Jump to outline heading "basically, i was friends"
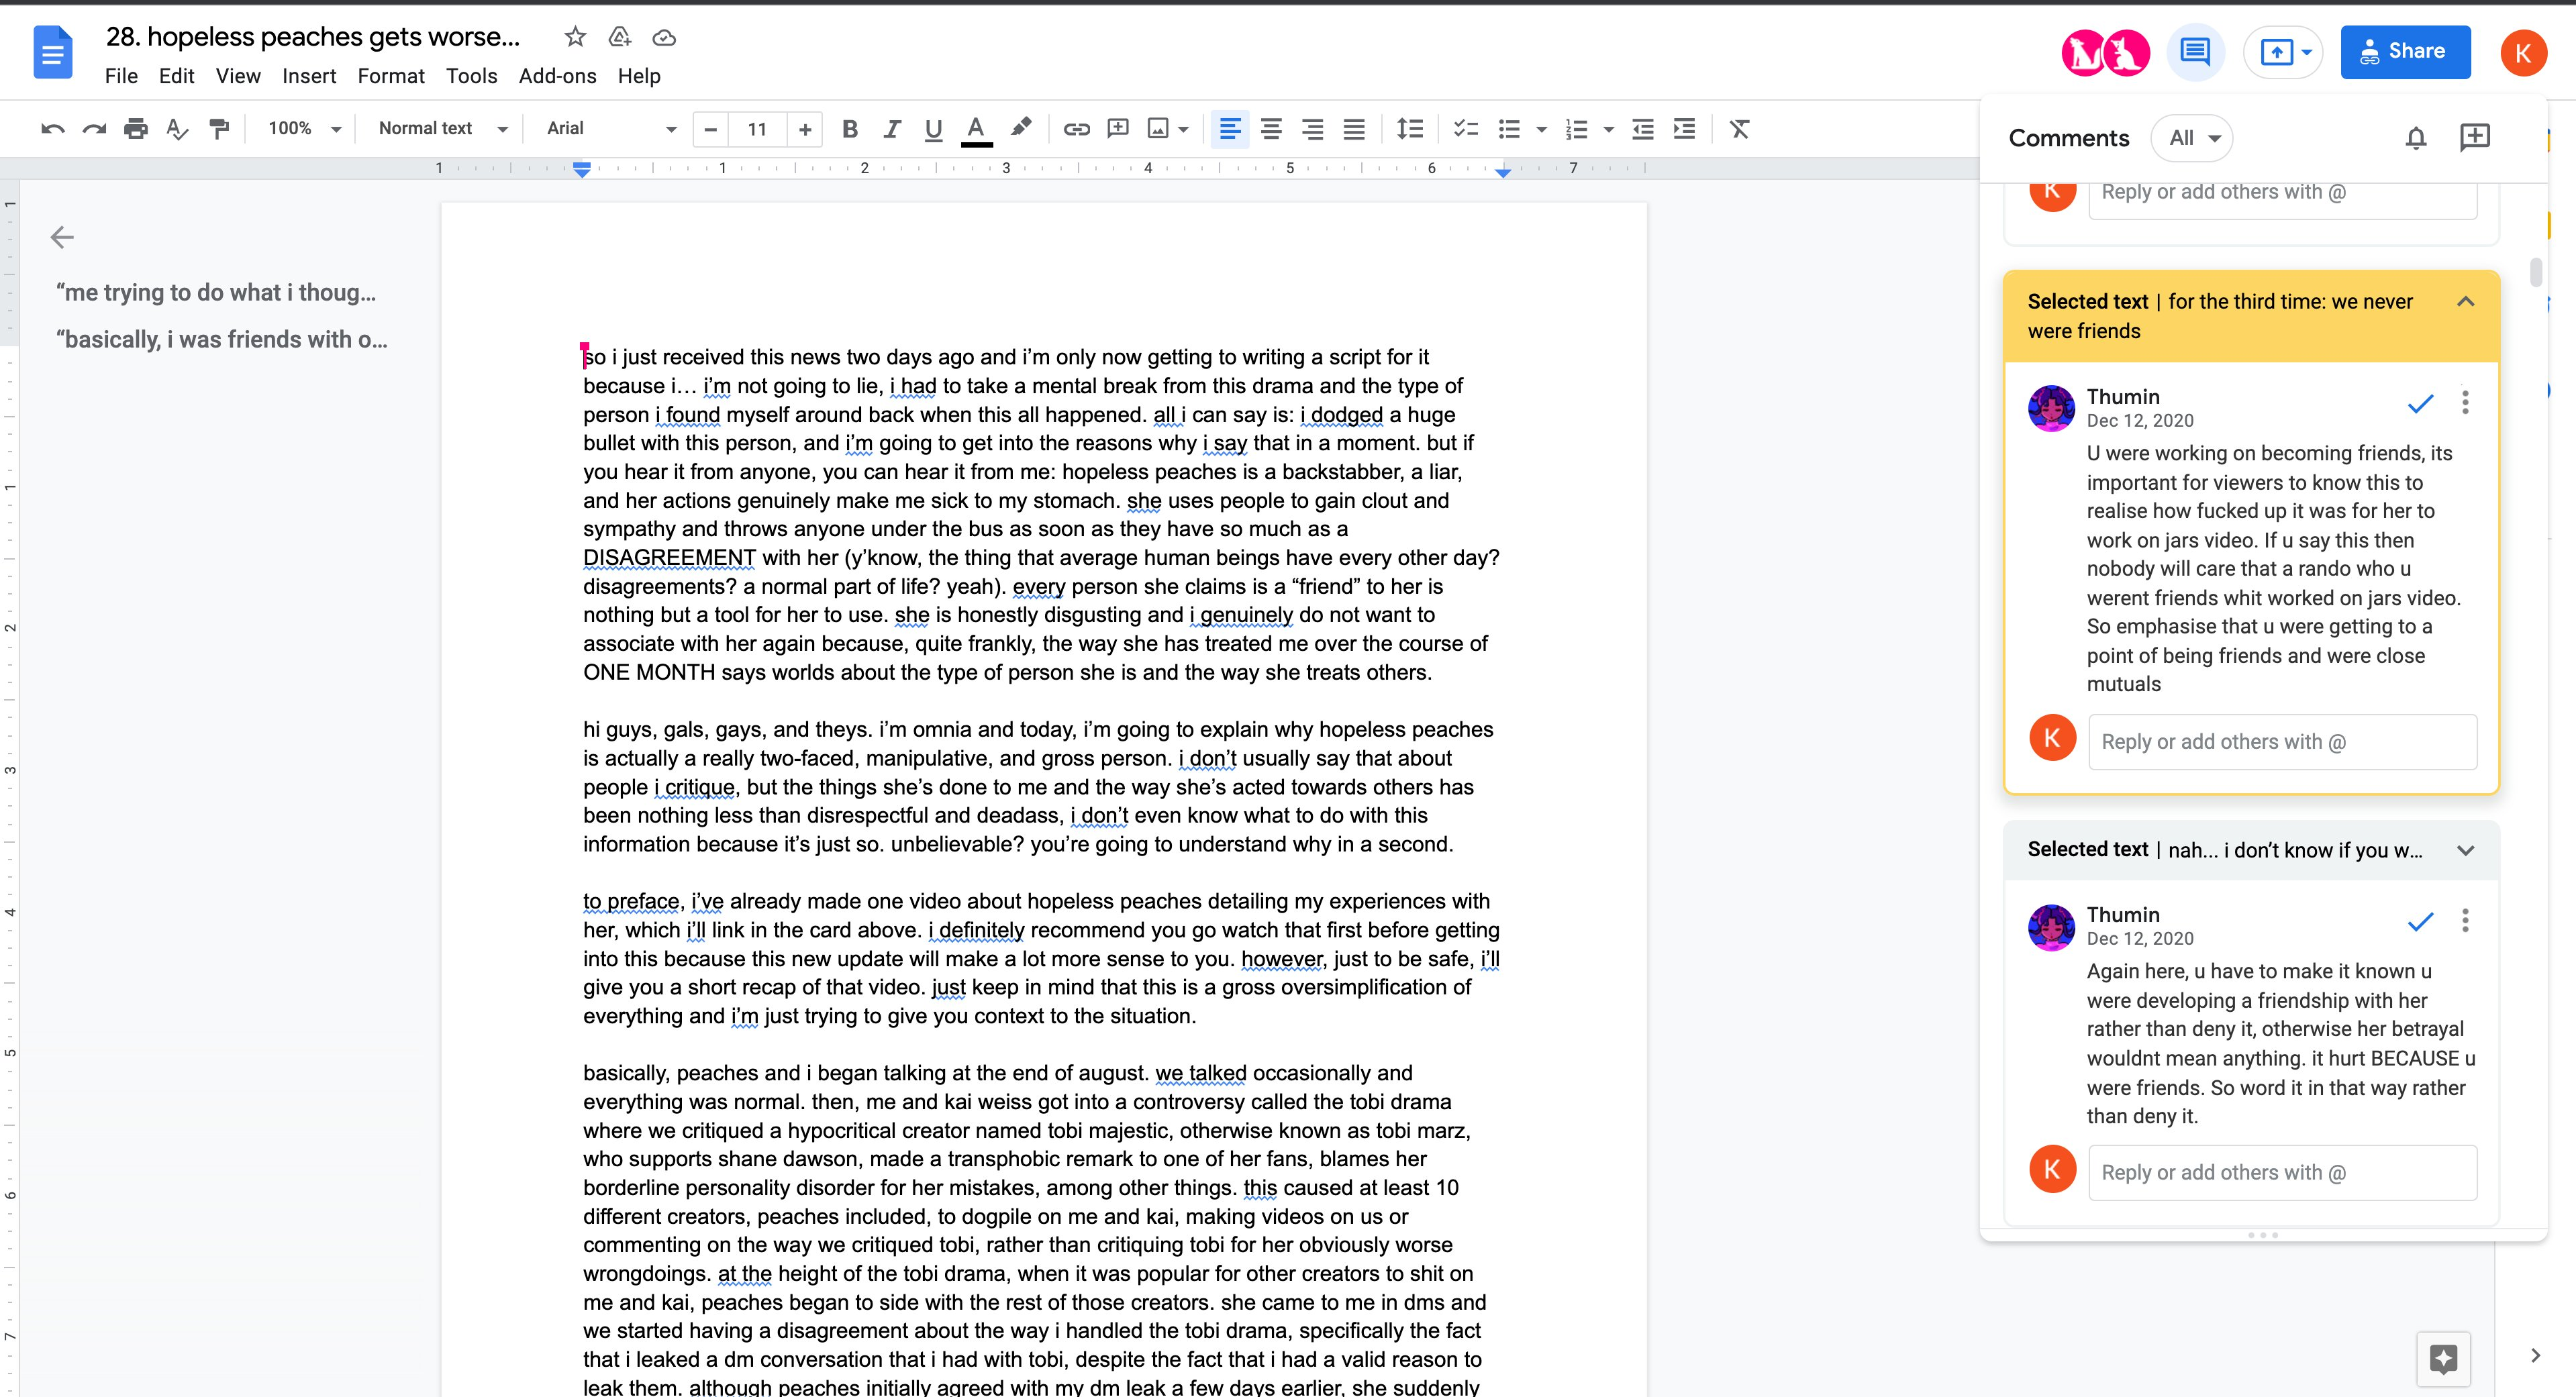 click(x=222, y=340)
